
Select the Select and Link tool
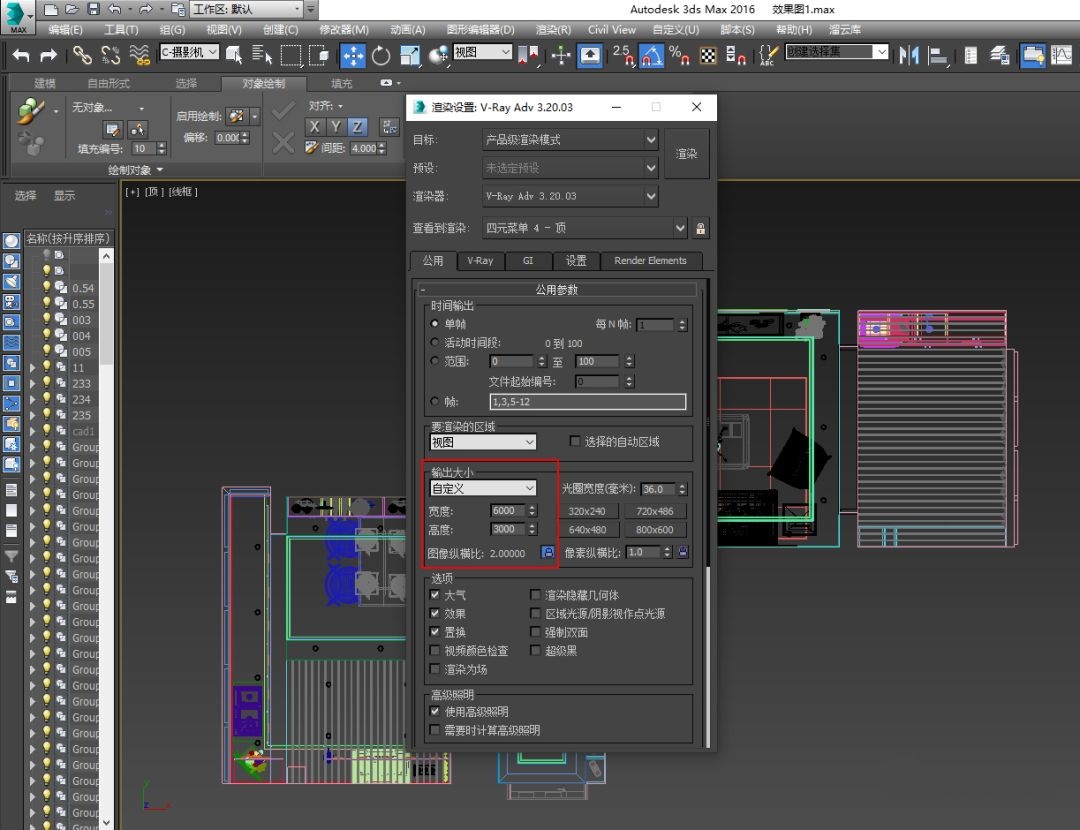pos(82,55)
